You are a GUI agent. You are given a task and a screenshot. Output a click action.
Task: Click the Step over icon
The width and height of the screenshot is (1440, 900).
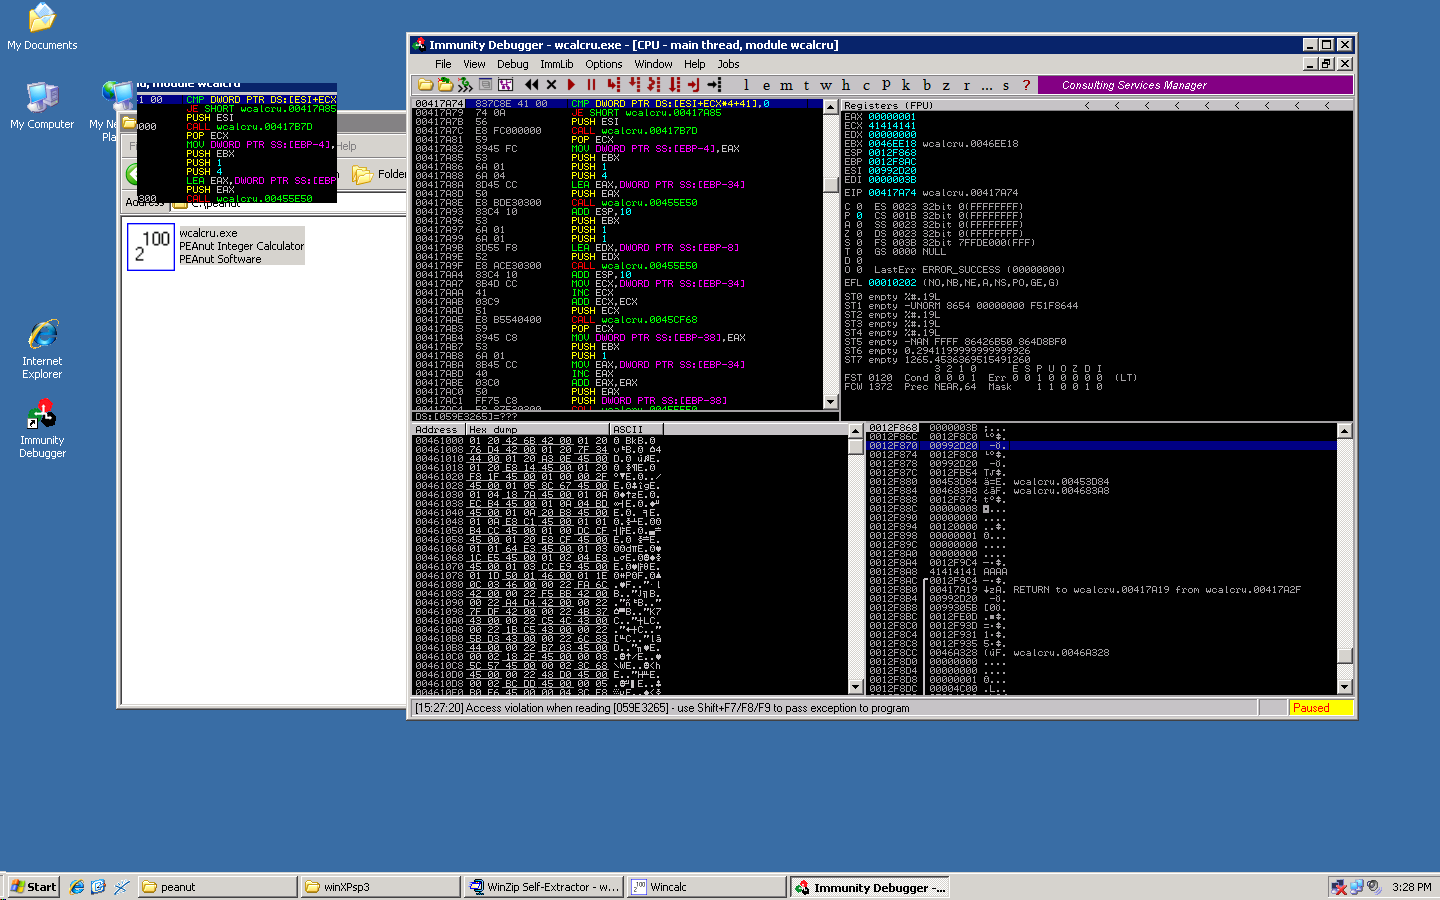tap(634, 85)
